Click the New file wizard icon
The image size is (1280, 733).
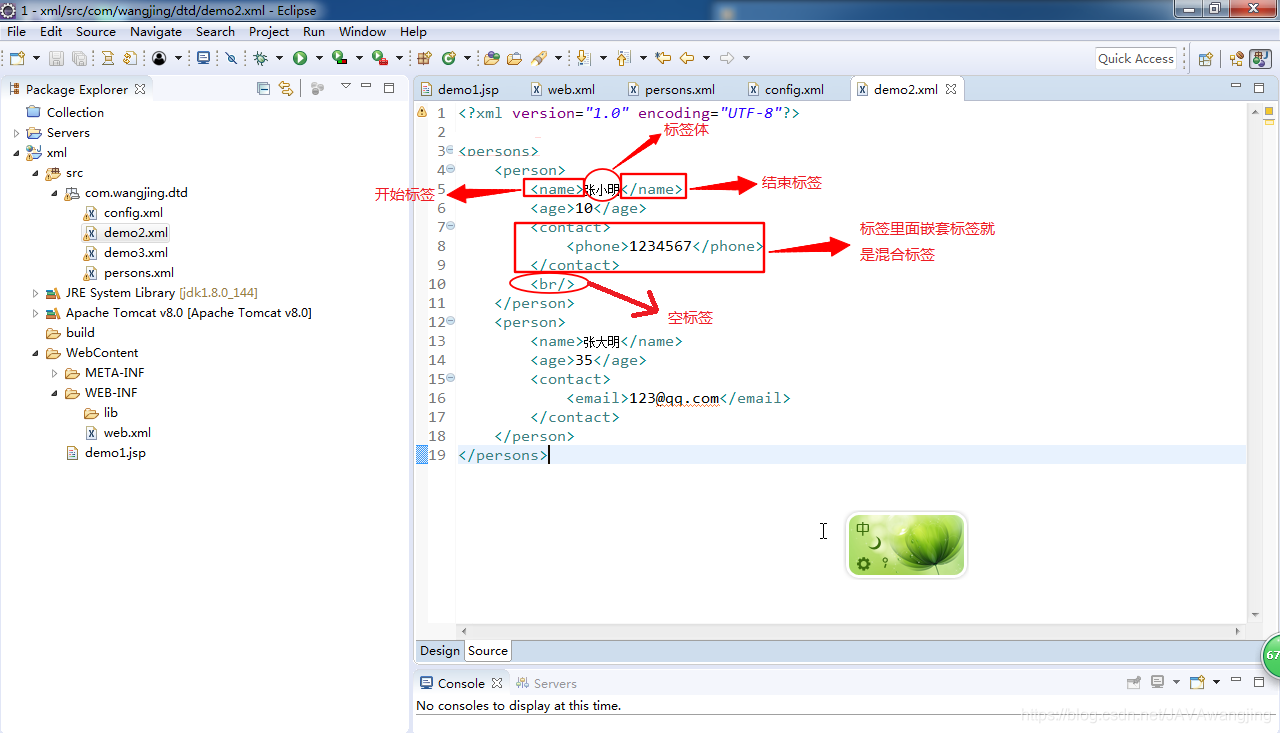coord(17,58)
